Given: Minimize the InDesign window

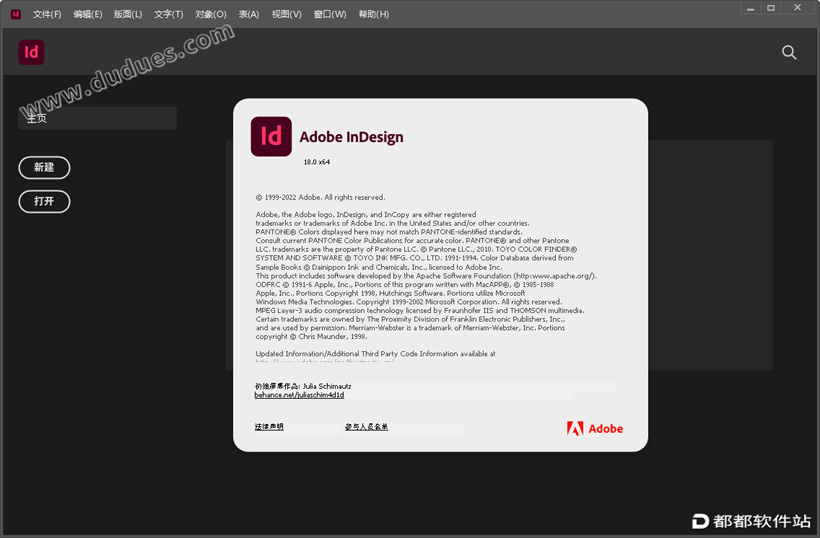Looking at the screenshot, I should (x=750, y=8).
